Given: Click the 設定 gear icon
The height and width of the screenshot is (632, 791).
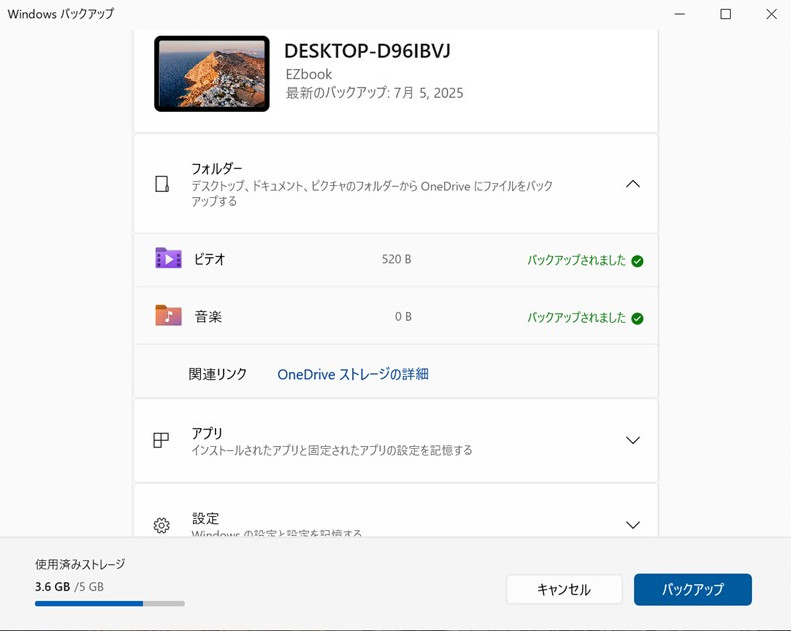Looking at the screenshot, I should (161, 525).
